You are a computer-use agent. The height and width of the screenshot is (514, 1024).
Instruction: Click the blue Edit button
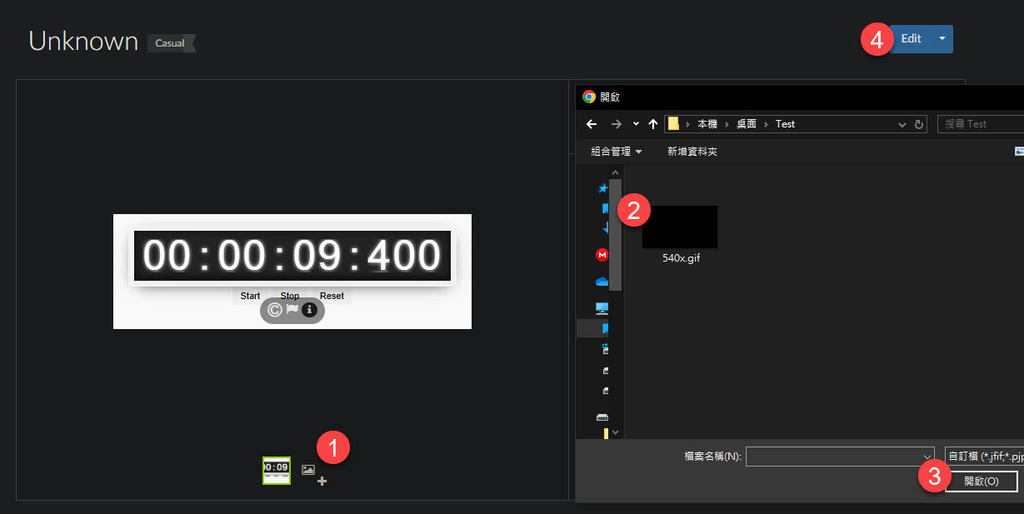[x=910, y=39]
